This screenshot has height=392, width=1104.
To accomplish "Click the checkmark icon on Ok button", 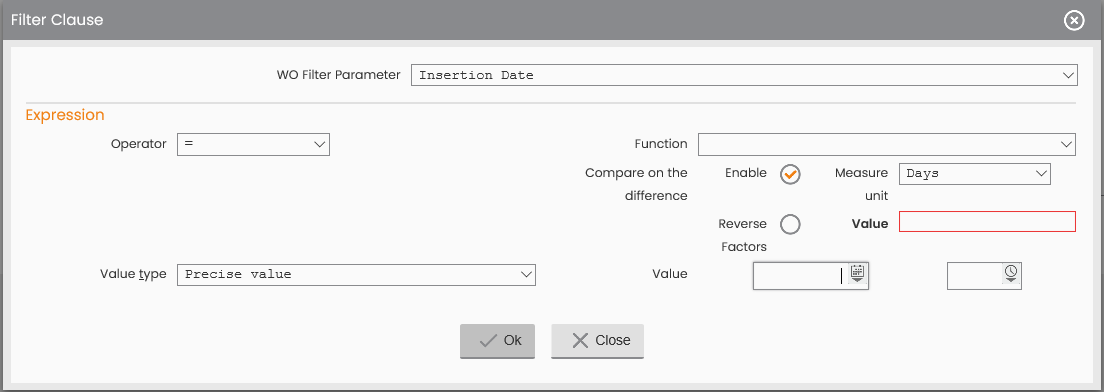I will click(x=488, y=341).
